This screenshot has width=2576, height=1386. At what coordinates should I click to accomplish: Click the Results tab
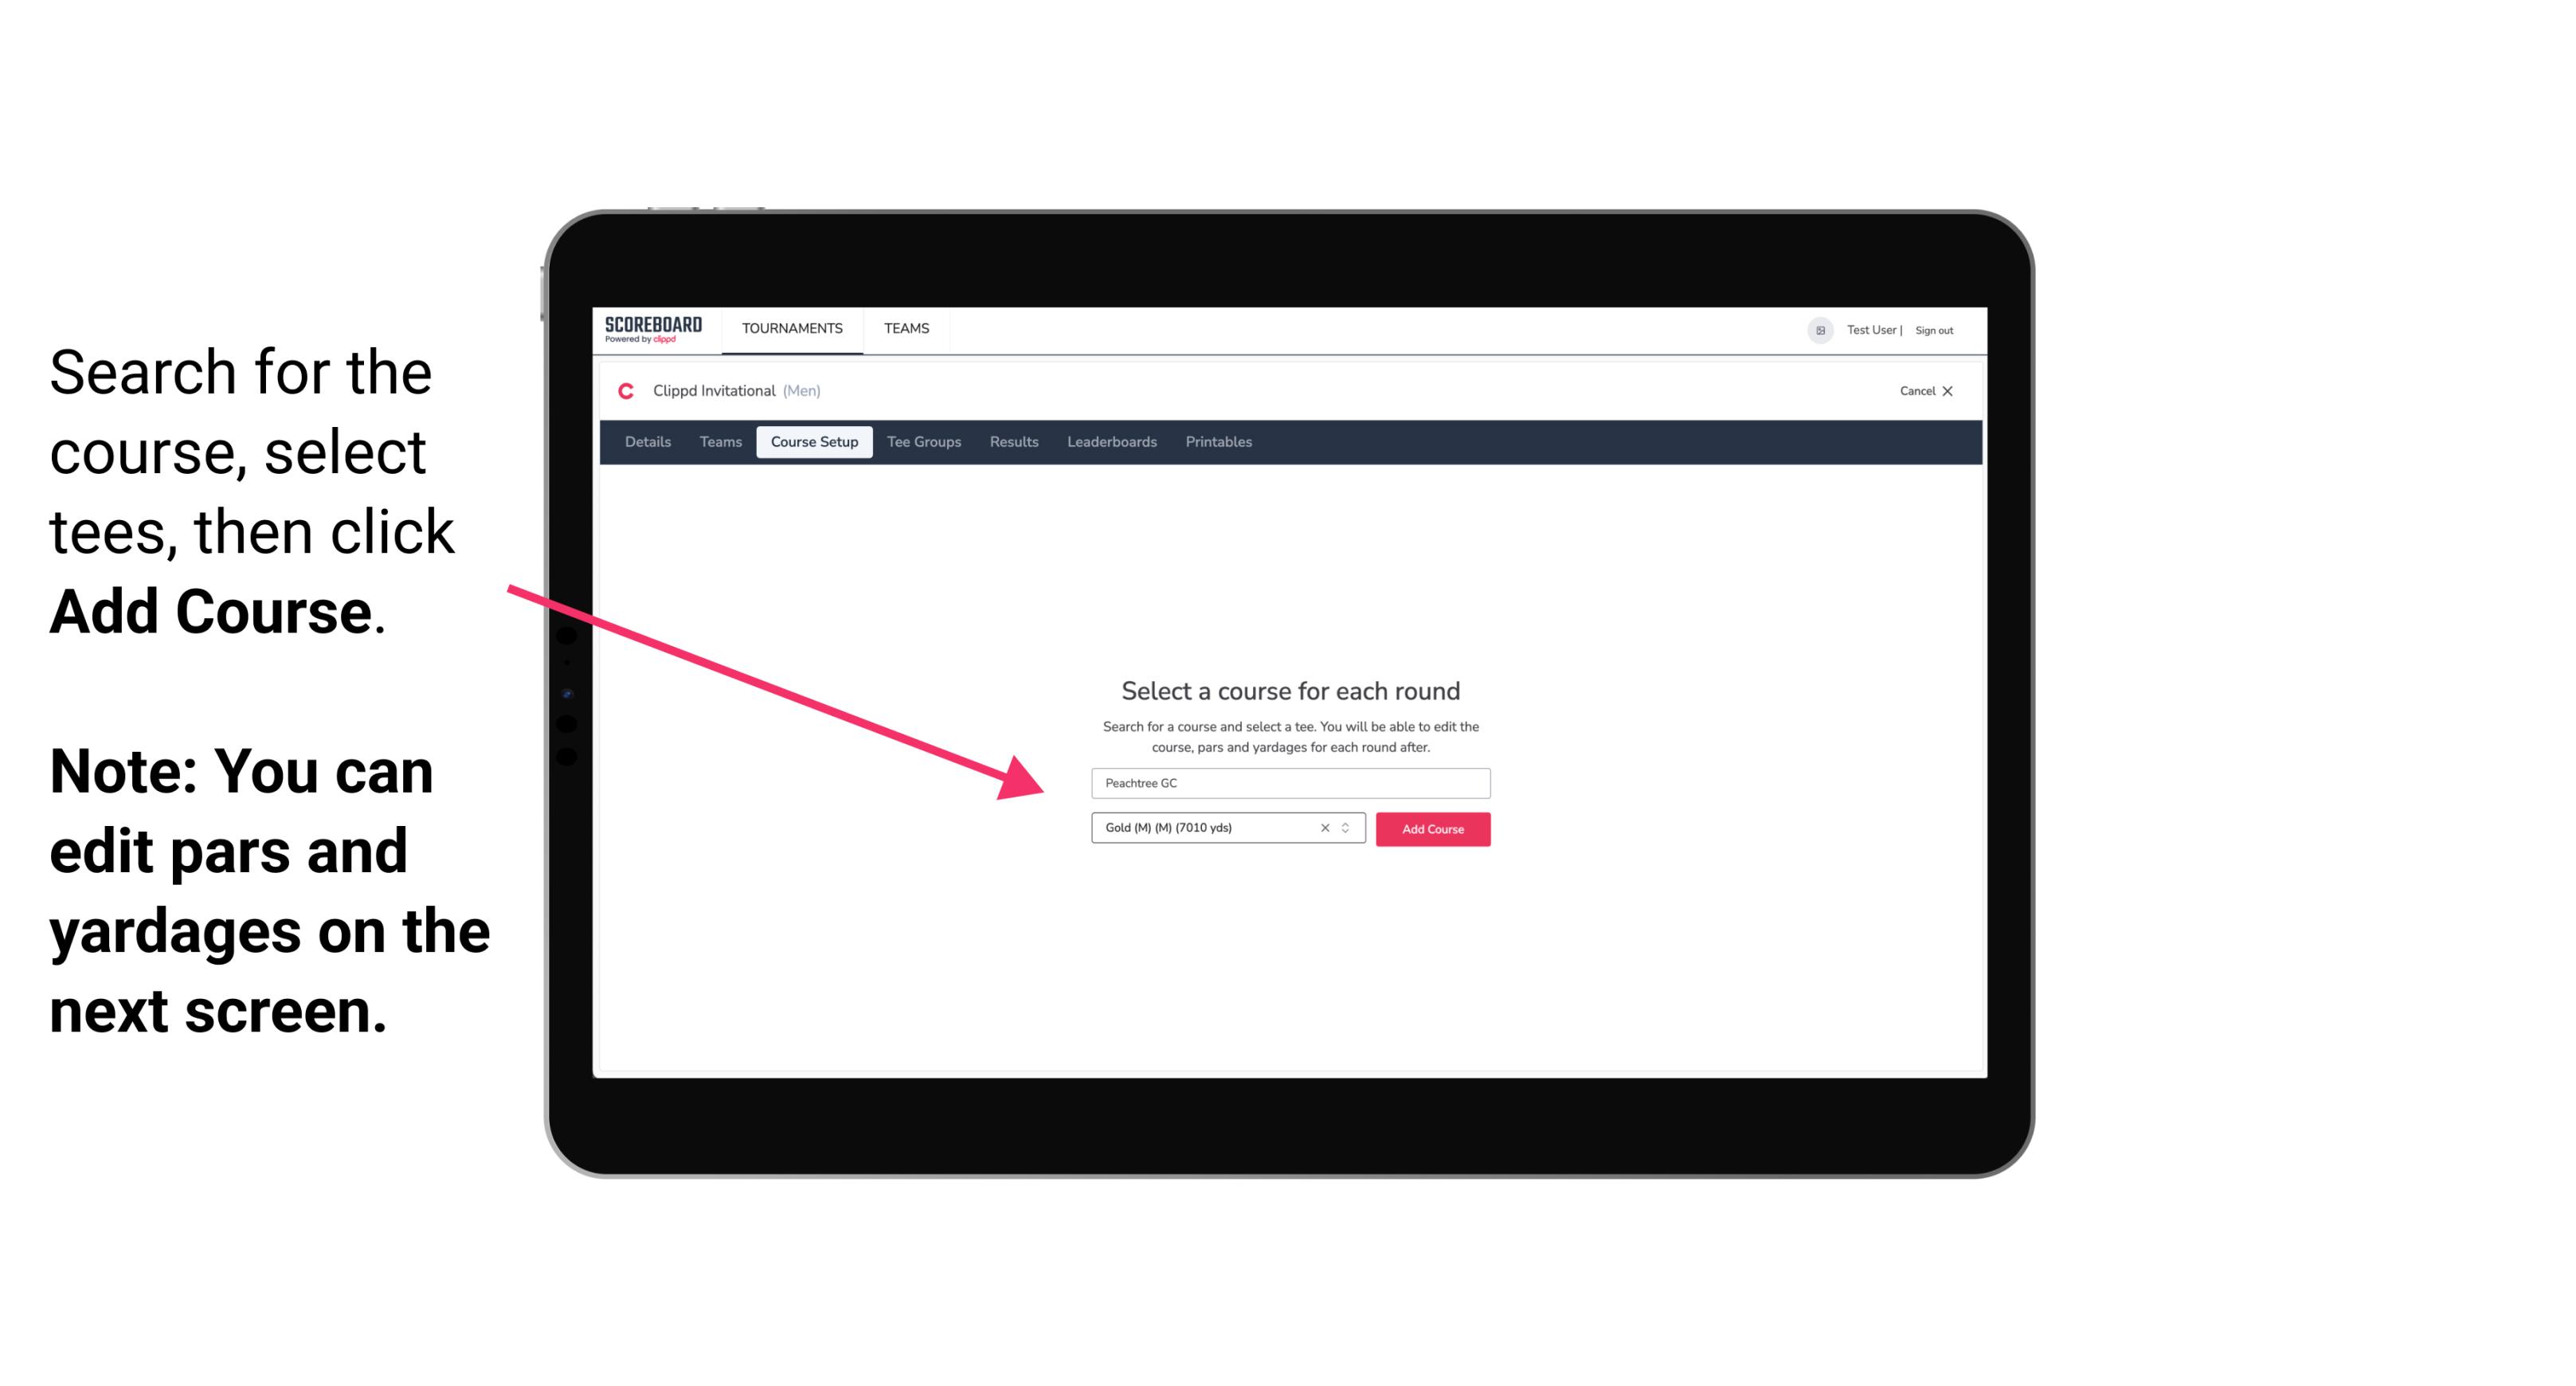(x=1012, y=442)
